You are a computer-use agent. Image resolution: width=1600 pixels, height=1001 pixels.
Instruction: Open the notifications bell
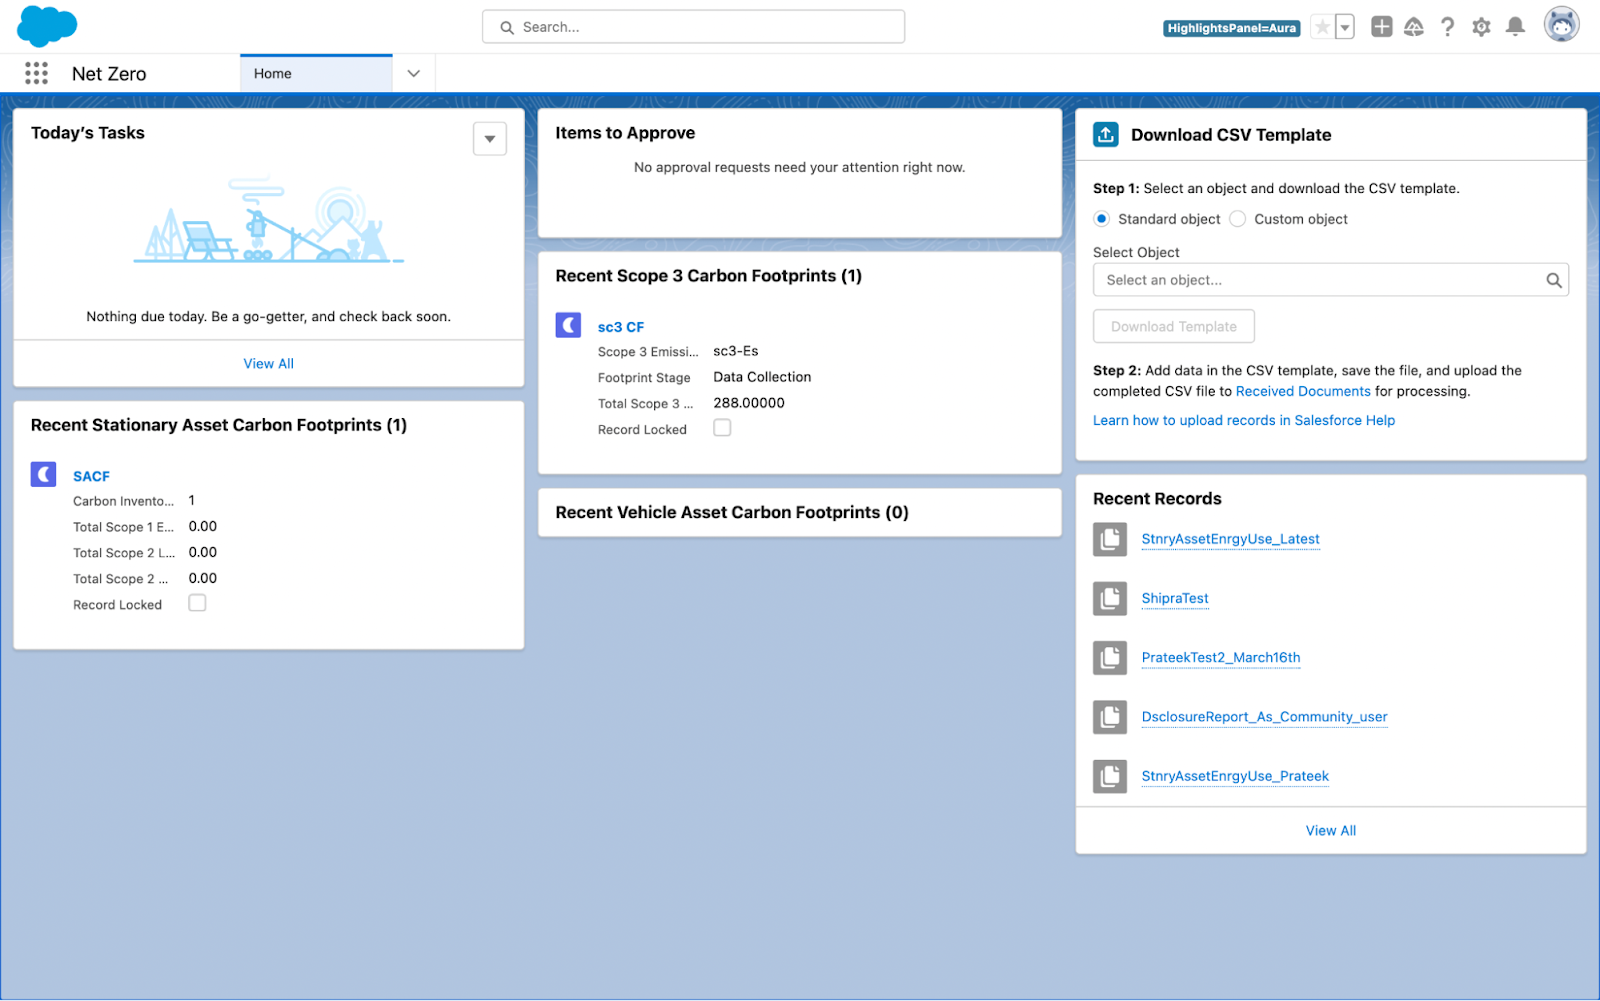(x=1515, y=27)
